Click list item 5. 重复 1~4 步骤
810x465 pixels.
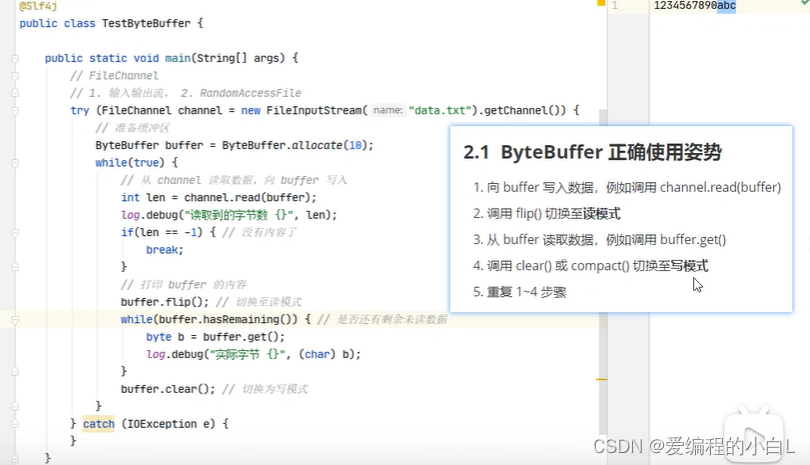pyautogui.click(x=520, y=292)
